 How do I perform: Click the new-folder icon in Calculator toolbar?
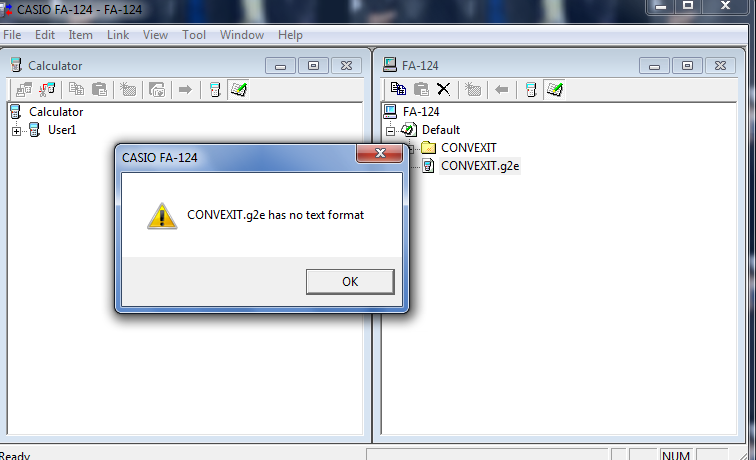tap(128, 89)
